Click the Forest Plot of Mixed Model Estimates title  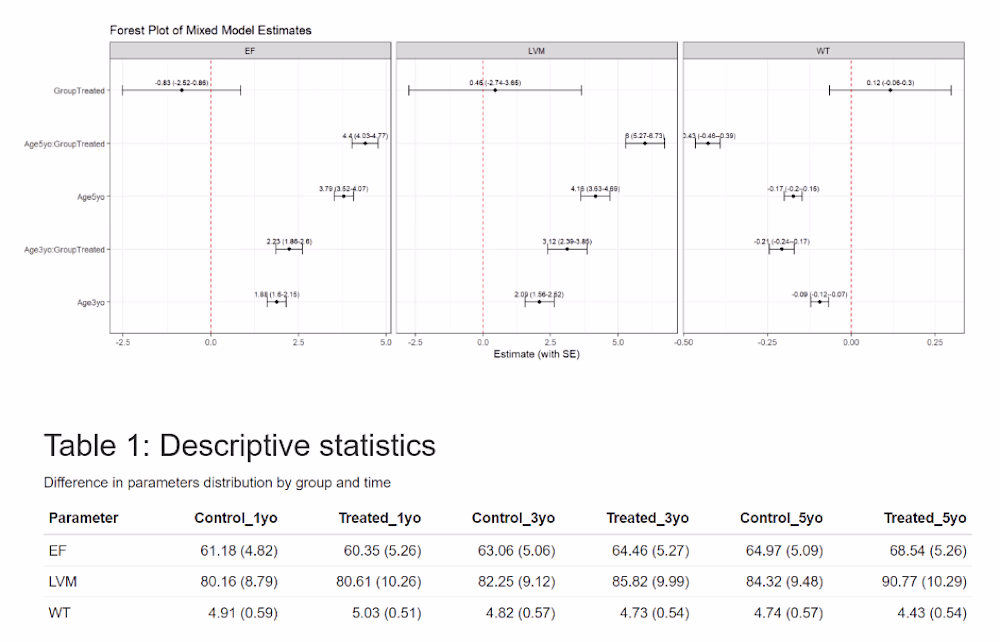210,30
